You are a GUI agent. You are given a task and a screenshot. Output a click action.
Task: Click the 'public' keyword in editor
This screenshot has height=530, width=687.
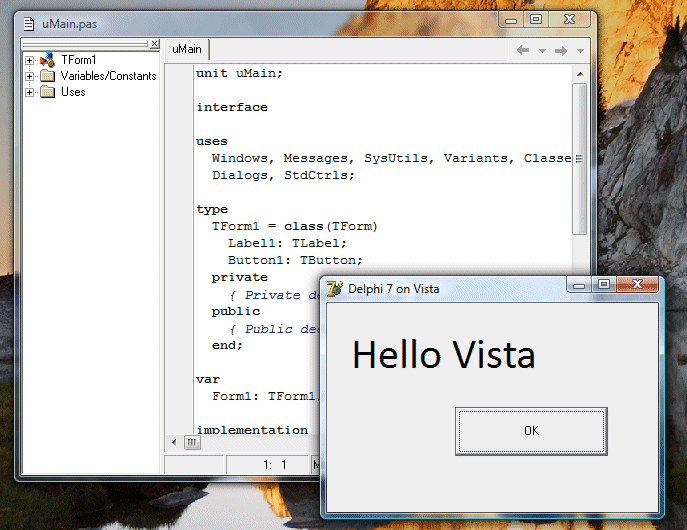click(x=236, y=311)
